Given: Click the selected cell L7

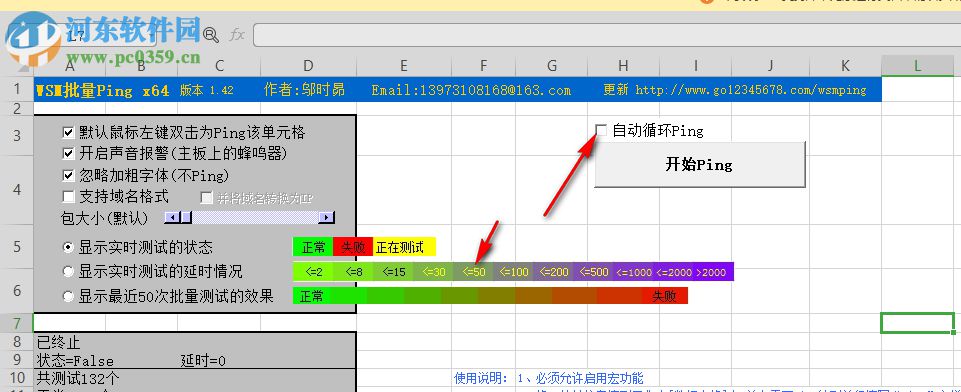Looking at the screenshot, I should tap(917, 323).
